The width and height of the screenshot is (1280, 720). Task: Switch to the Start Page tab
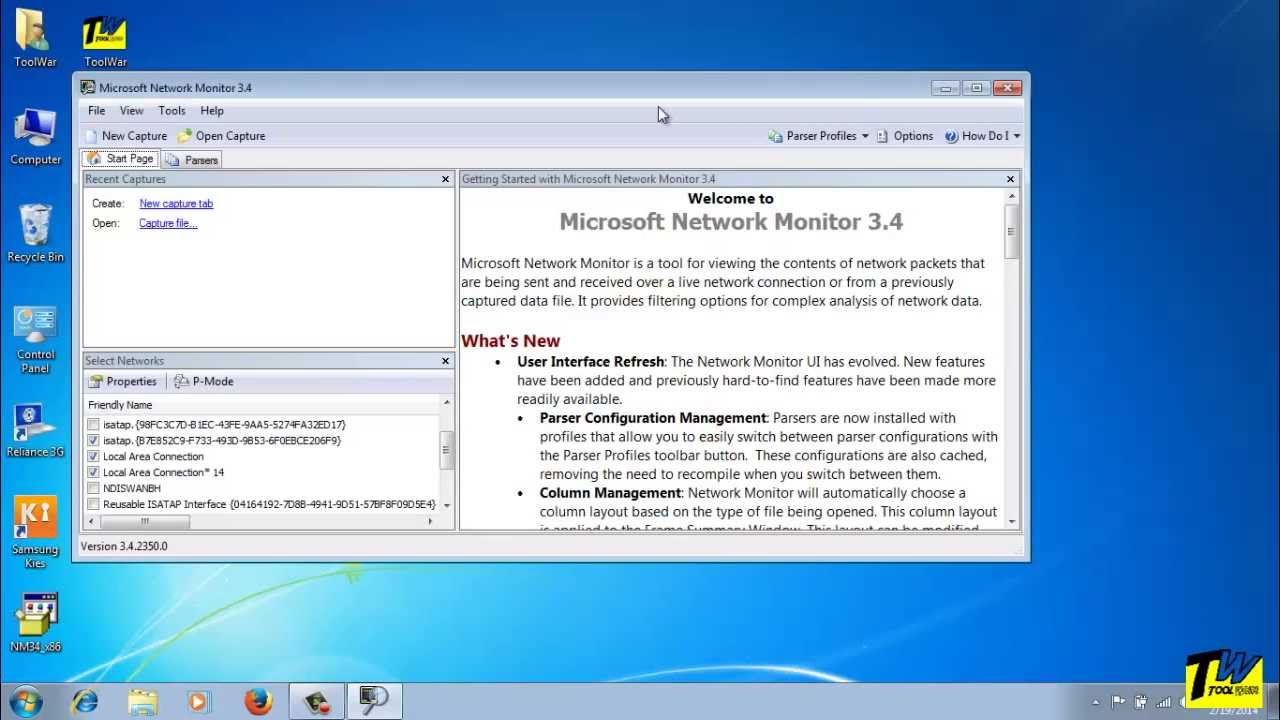(120, 159)
